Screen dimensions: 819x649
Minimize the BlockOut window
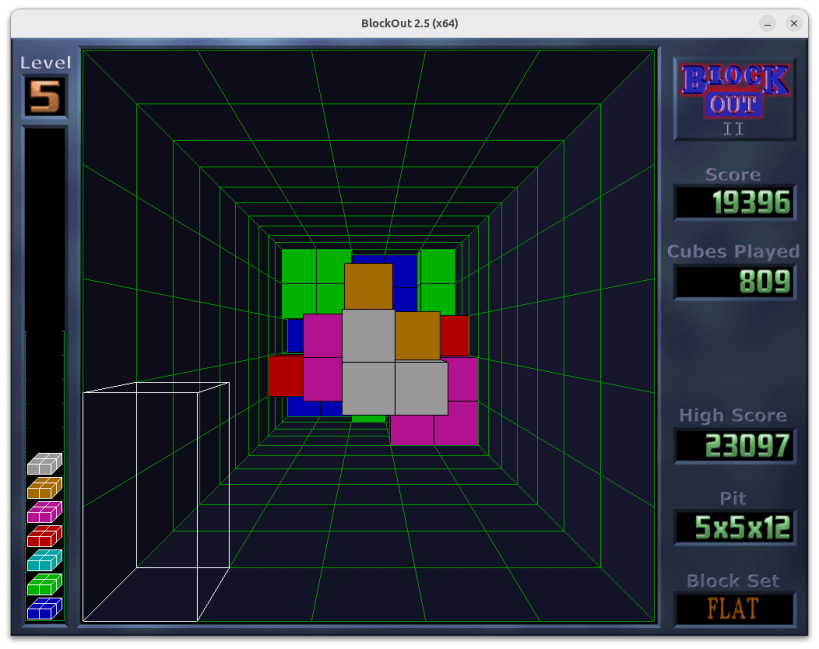[x=767, y=23]
